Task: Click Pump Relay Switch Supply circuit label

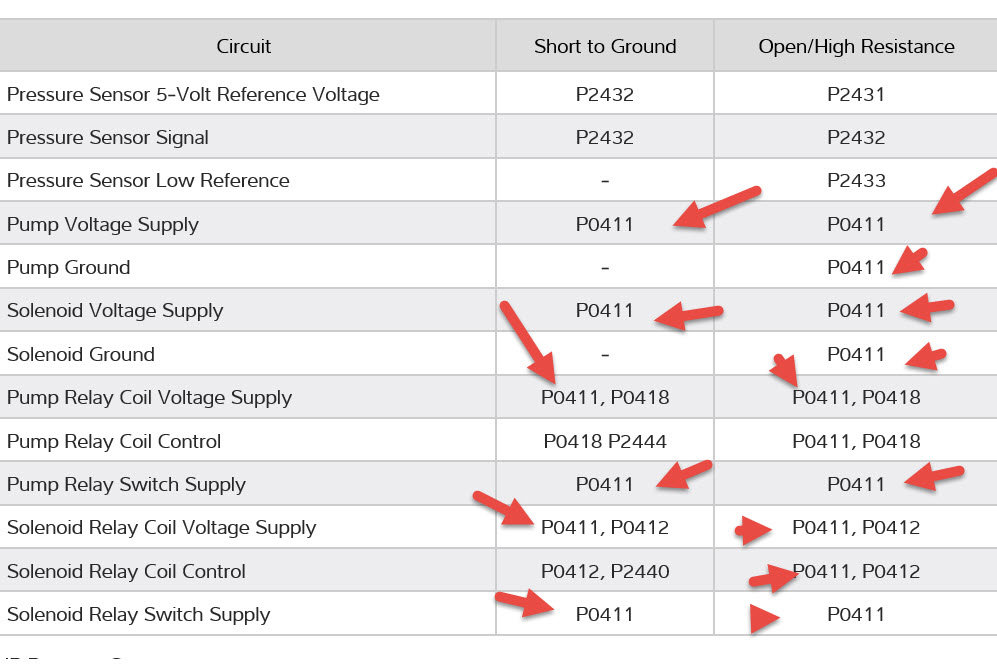Action: point(126,485)
